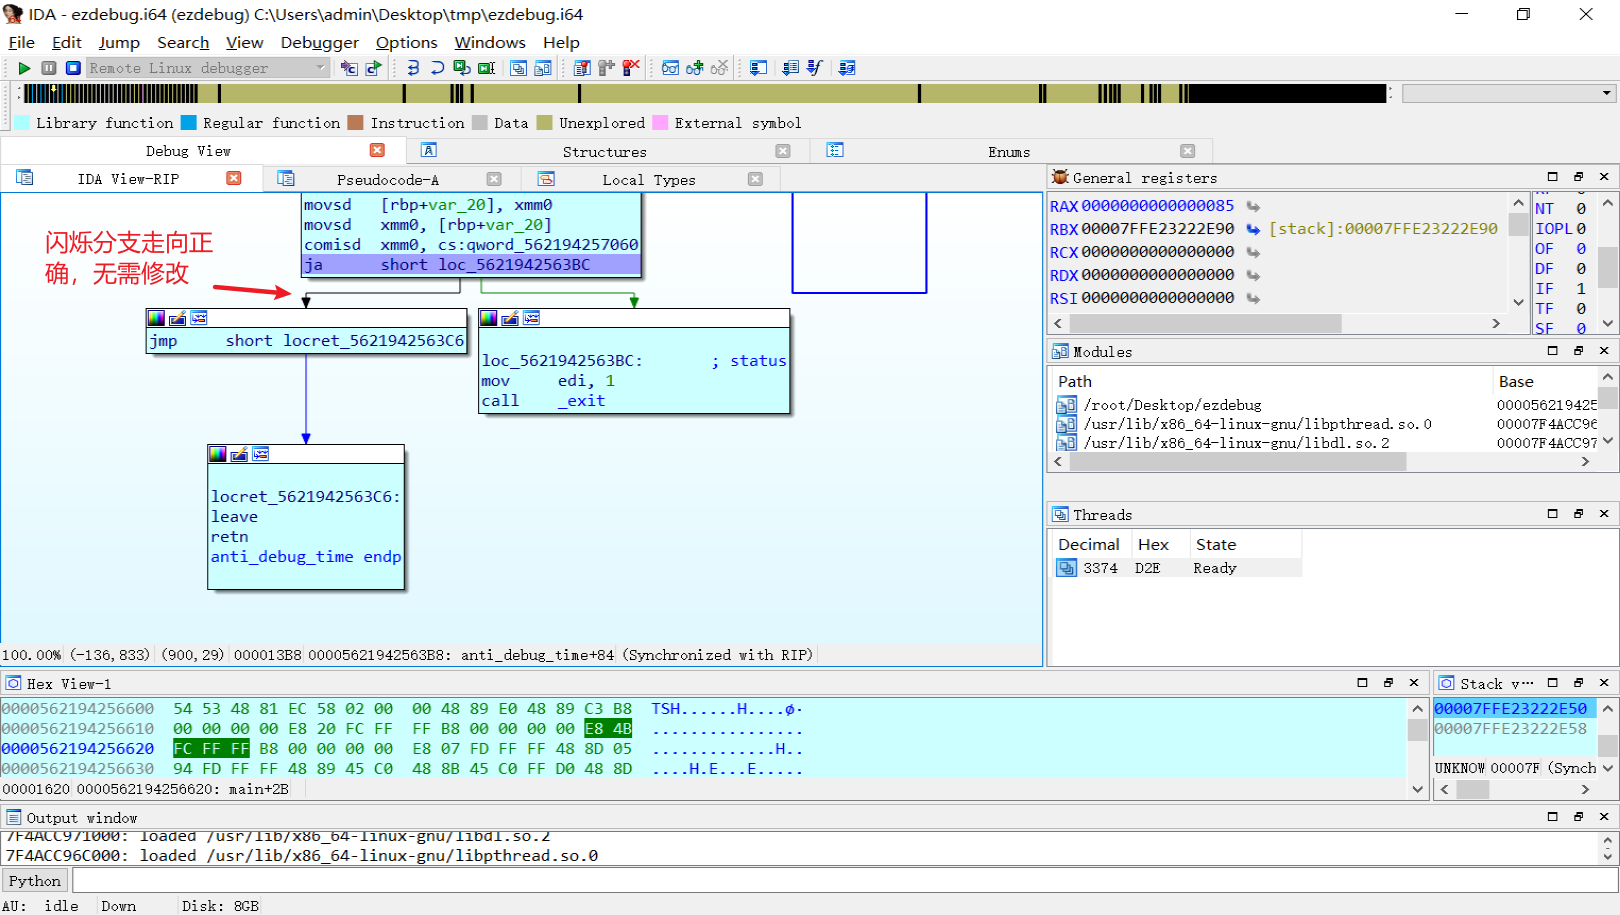Viewport: 1620px width, 915px height.
Task: Select the libpthread.so.0 module row
Action: [1327, 424]
